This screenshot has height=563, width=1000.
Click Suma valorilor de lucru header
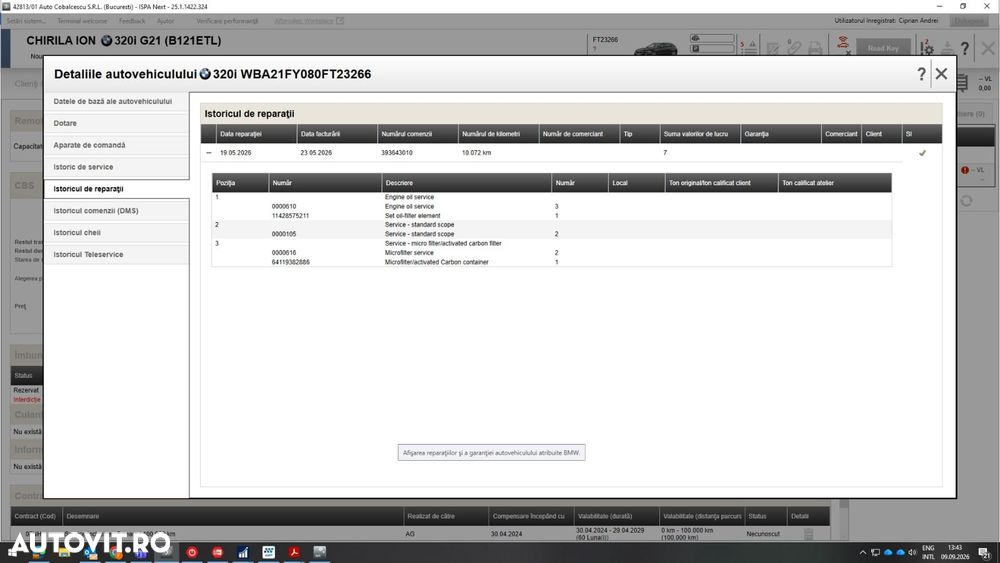[700, 134]
